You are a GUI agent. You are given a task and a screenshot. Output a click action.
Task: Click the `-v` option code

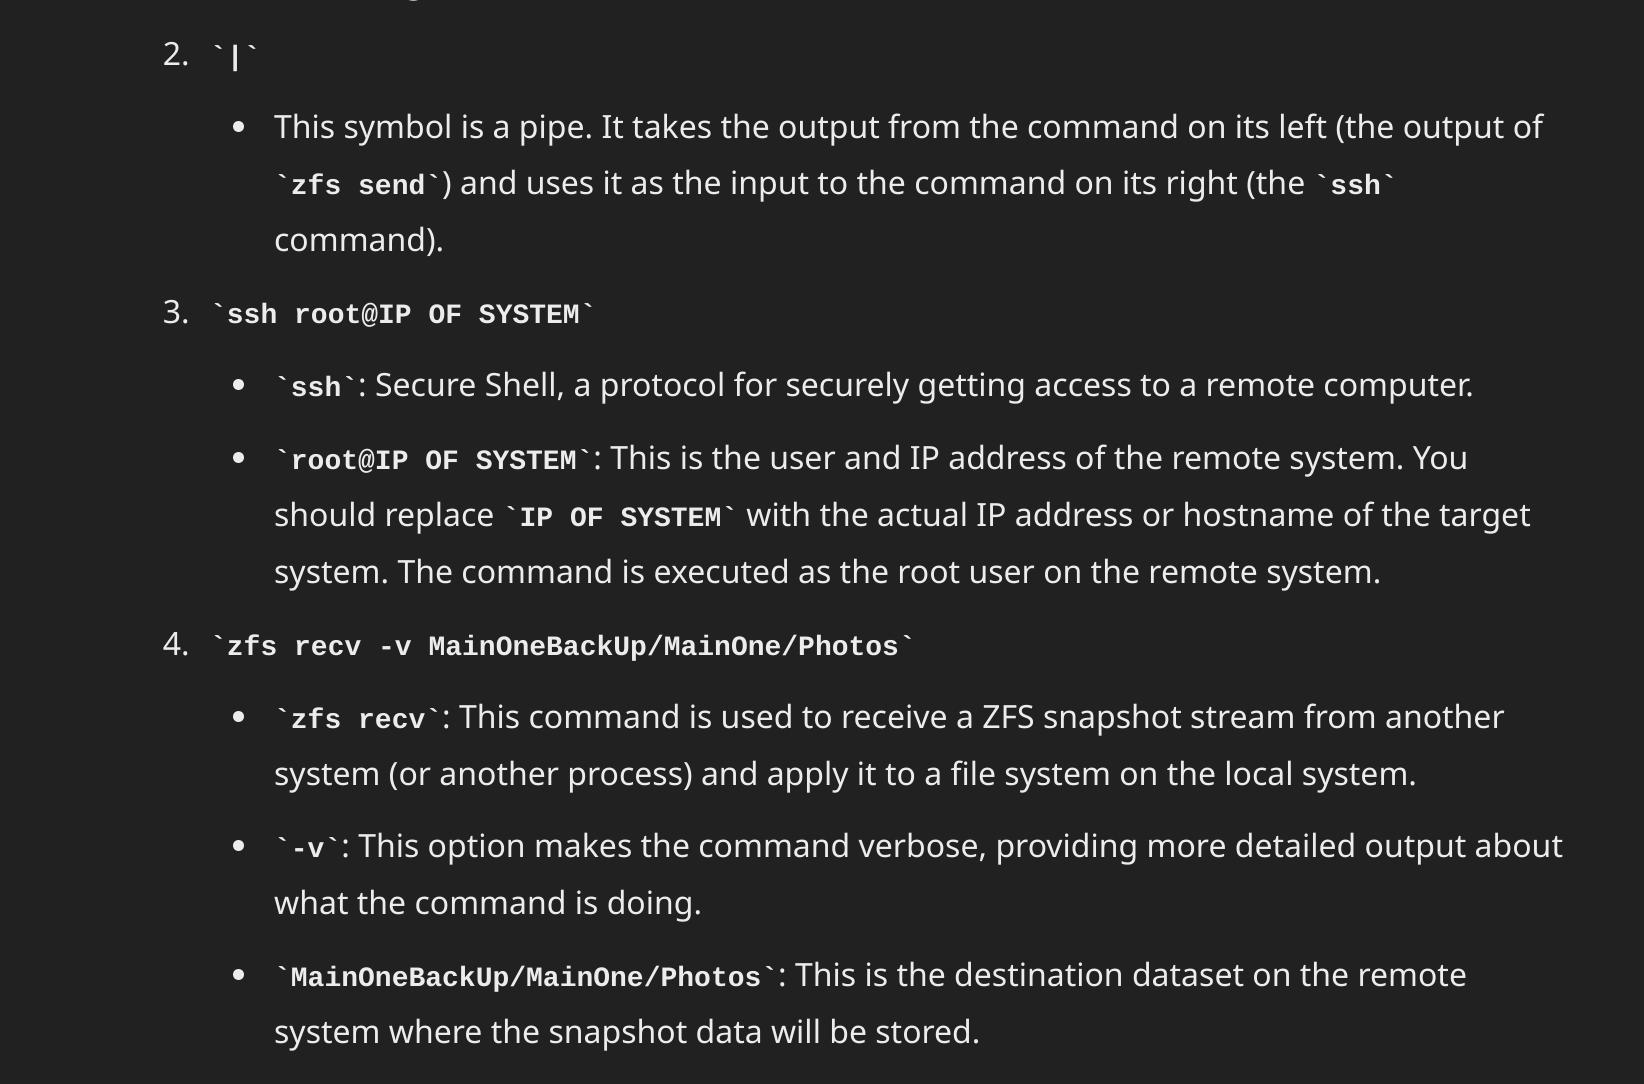(308, 848)
